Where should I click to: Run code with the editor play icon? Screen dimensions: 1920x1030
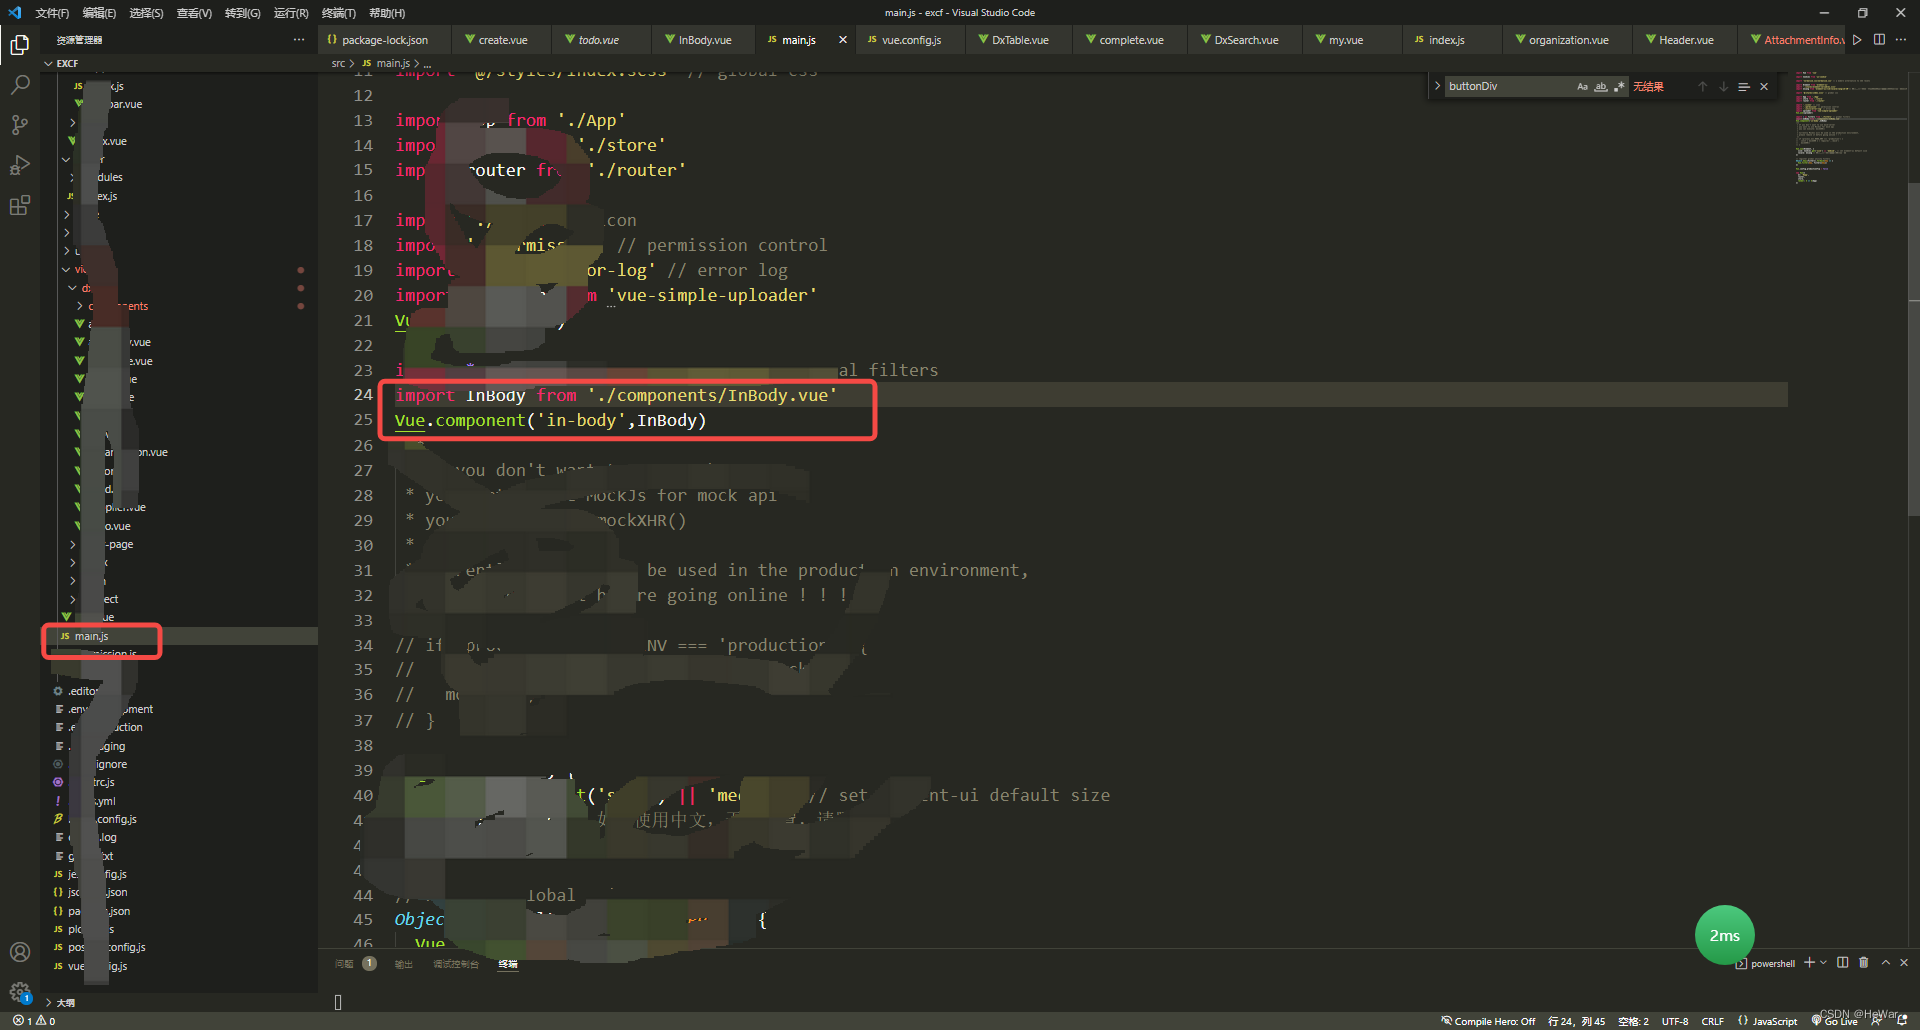pyautogui.click(x=1857, y=40)
